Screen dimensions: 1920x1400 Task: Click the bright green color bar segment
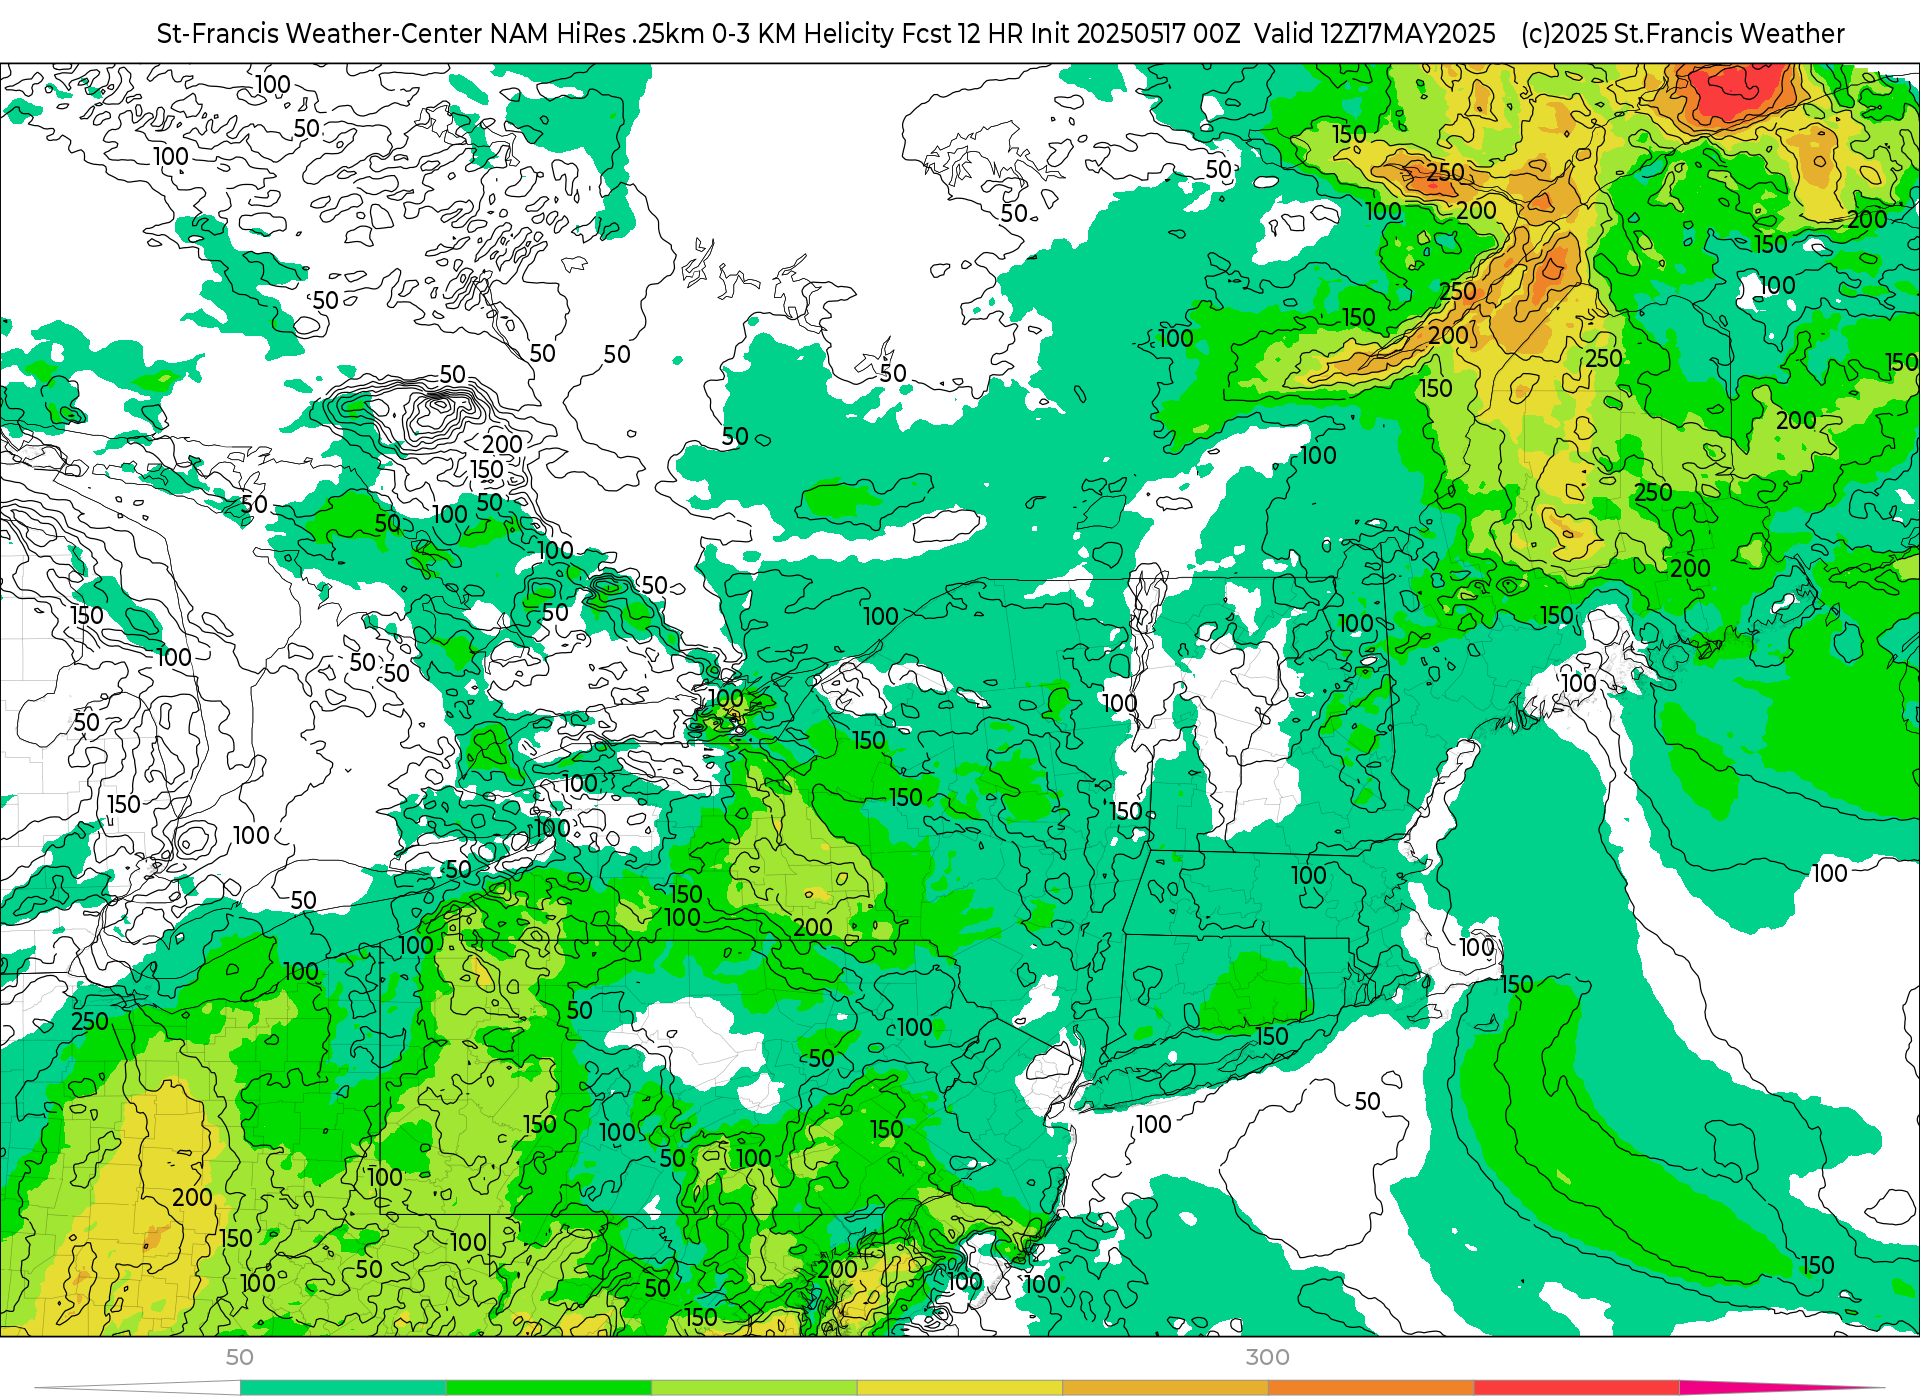[x=549, y=1388]
